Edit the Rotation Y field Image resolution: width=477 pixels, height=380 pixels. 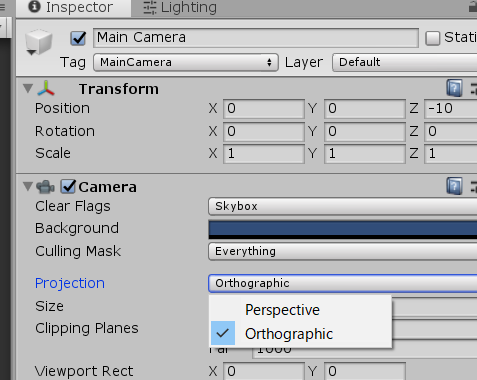pos(365,131)
